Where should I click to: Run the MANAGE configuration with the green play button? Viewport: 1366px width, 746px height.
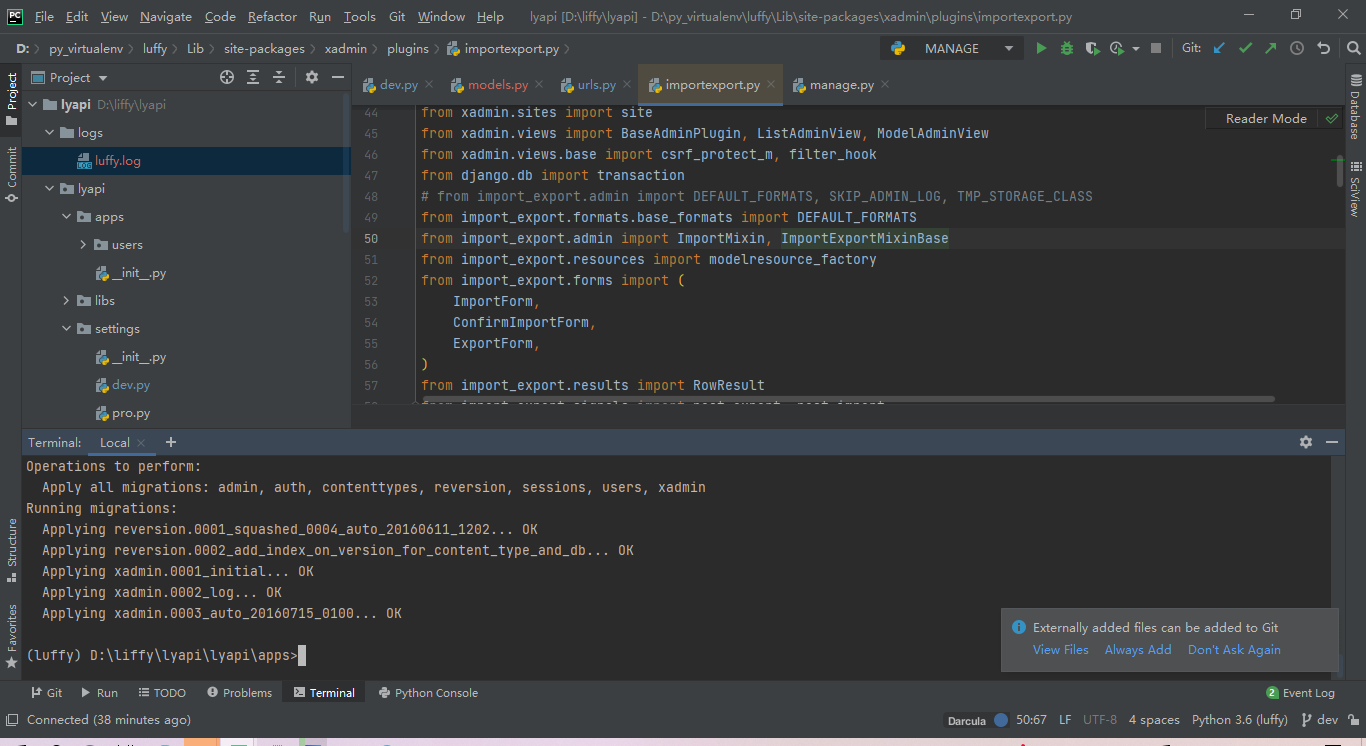1041,48
